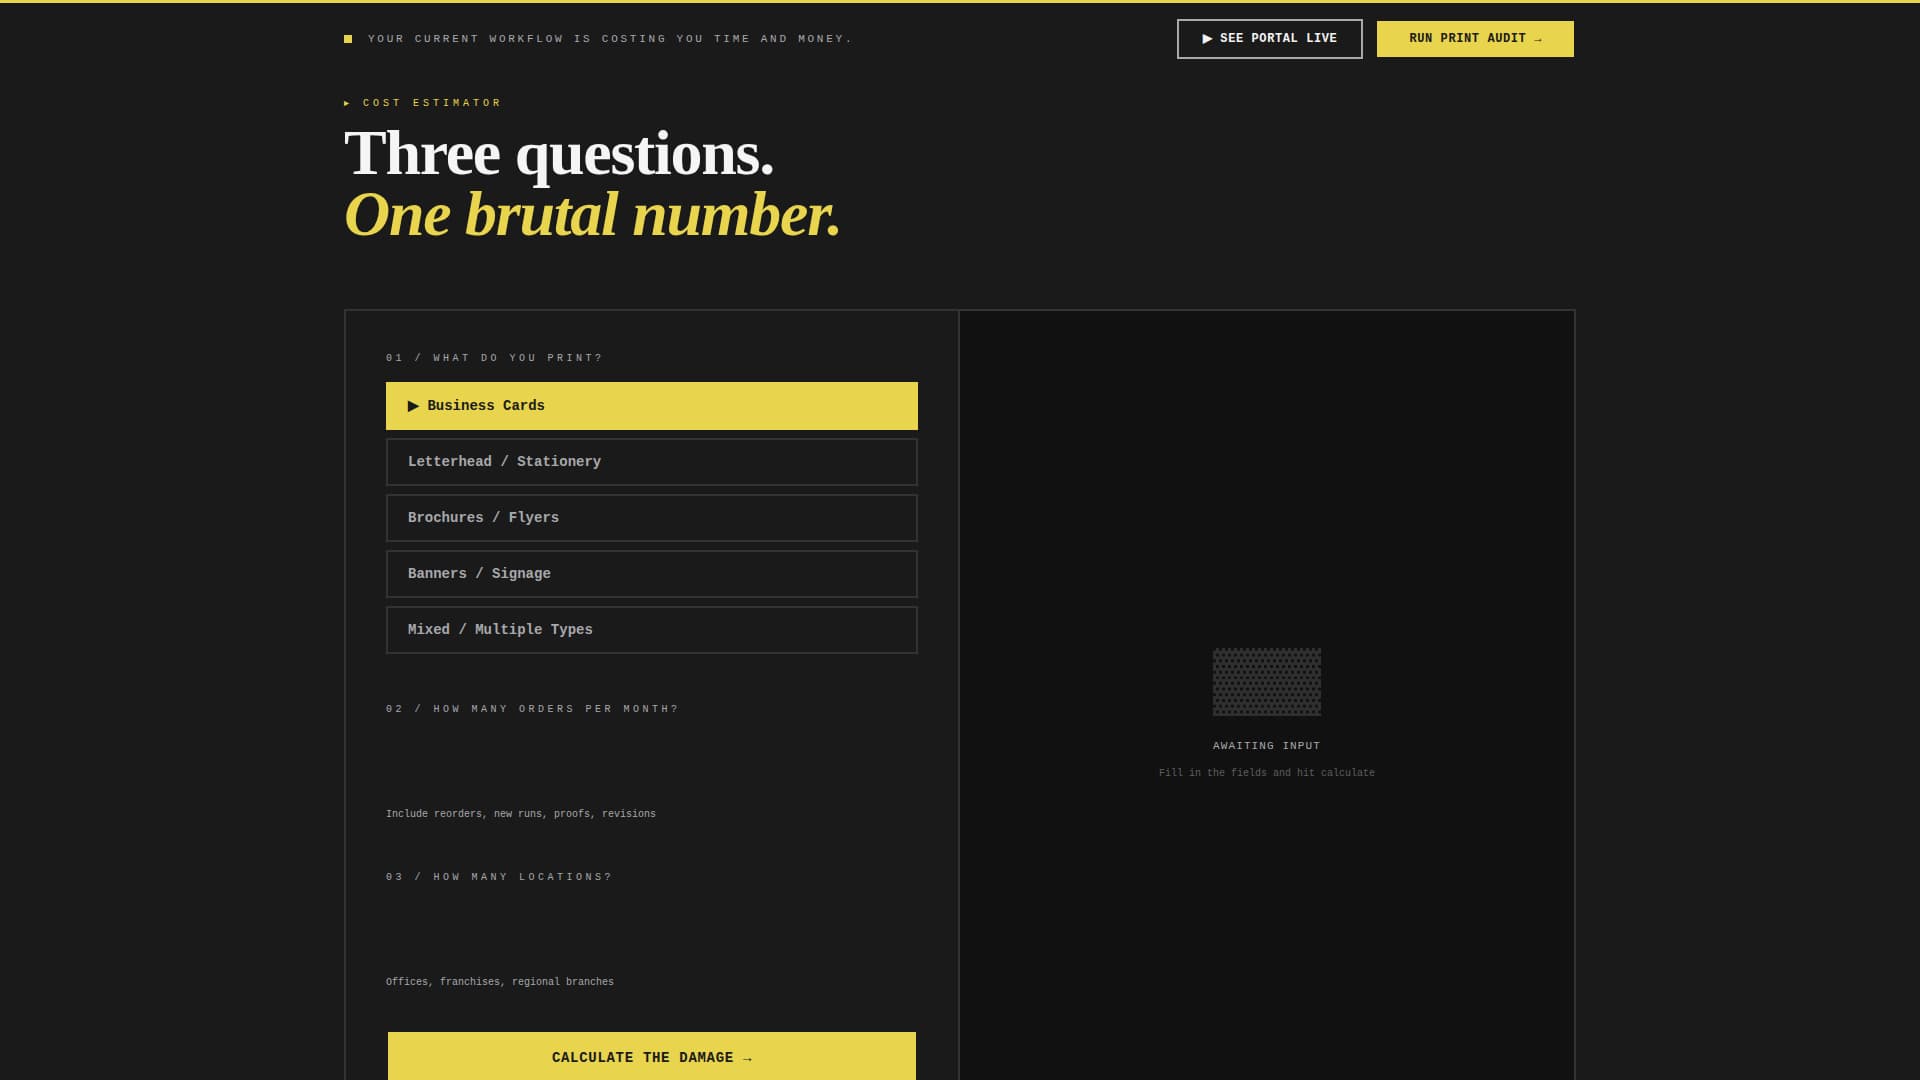Open the RUN PRINT AUDIT link
1920x1080 pixels.
click(1475, 39)
